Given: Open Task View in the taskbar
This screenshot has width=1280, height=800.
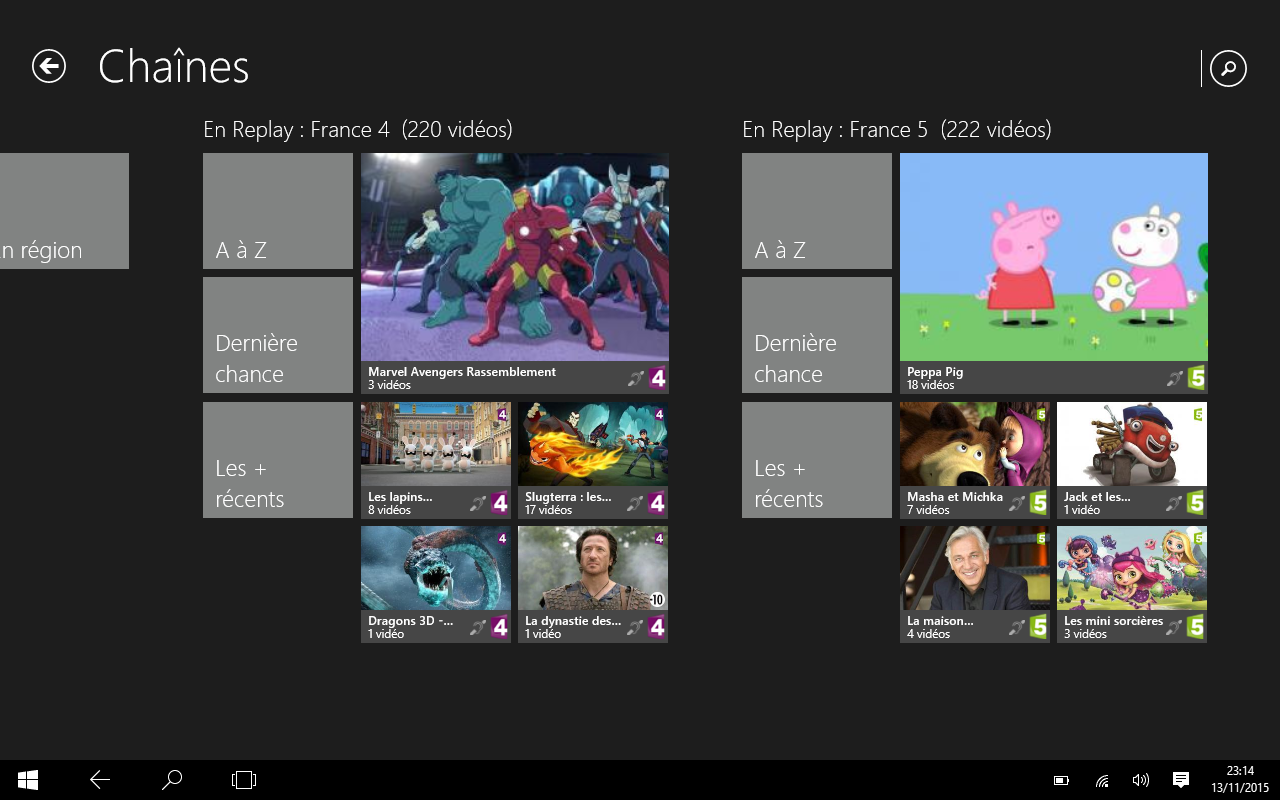Looking at the screenshot, I should 244,780.
